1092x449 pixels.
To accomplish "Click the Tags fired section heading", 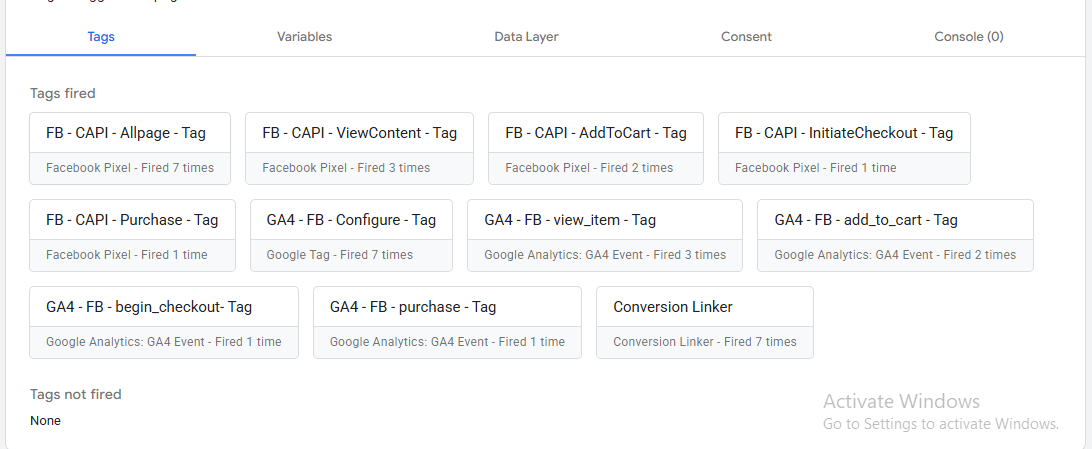I will click(x=63, y=93).
